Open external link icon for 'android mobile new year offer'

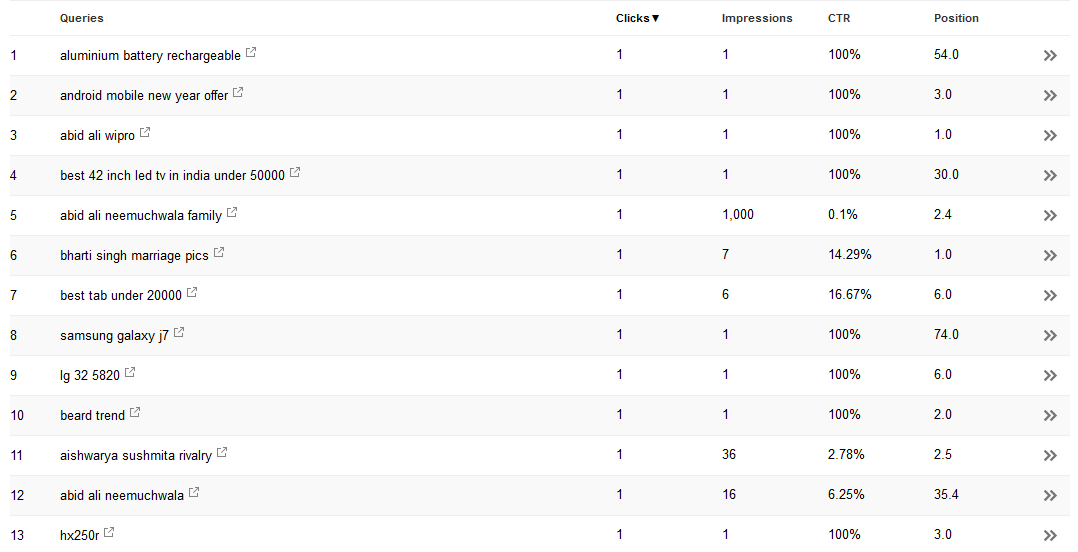(238, 93)
